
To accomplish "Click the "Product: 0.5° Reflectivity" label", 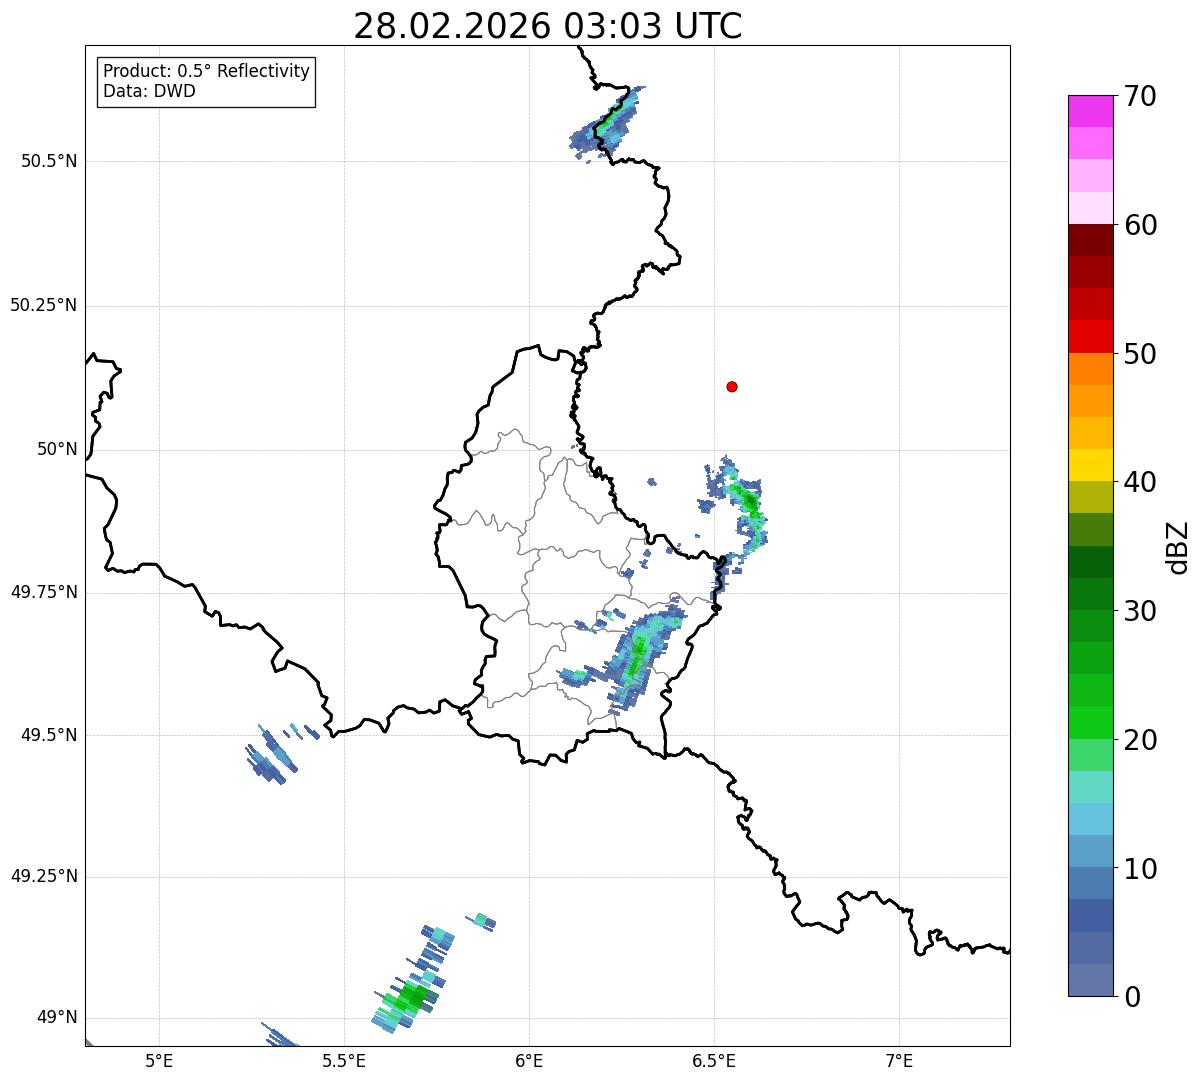I will [206, 71].
